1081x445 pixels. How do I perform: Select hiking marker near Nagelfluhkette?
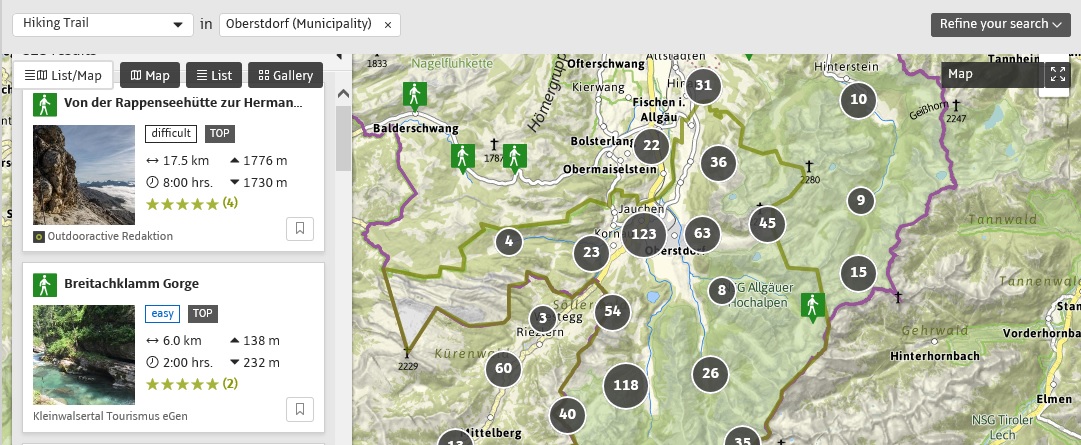click(414, 95)
